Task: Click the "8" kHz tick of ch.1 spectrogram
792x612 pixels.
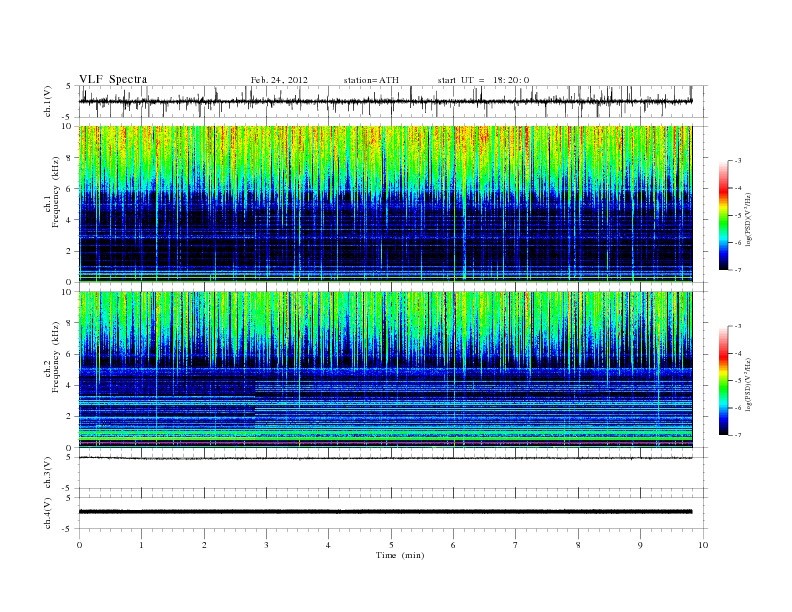Action: tap(70, 158)
